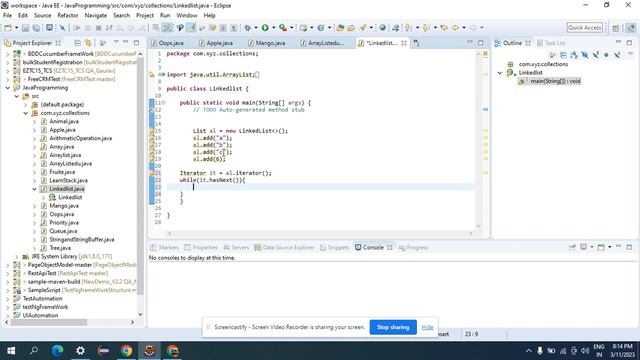Click the Open Perspective icon
The height and width of the screenshot is (360, 640).
point(616,28)
